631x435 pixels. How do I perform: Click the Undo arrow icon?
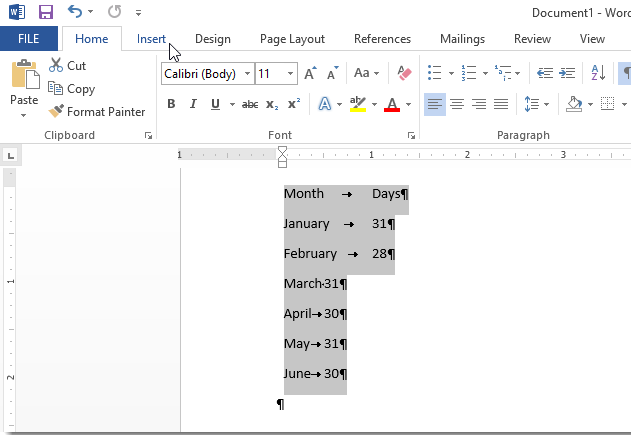click(75, 13)
